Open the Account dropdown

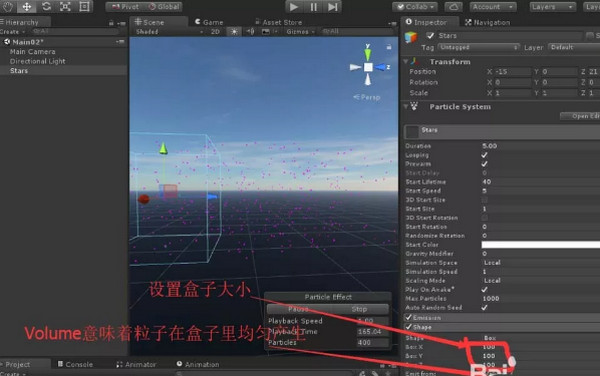click(x=492, y=7)
